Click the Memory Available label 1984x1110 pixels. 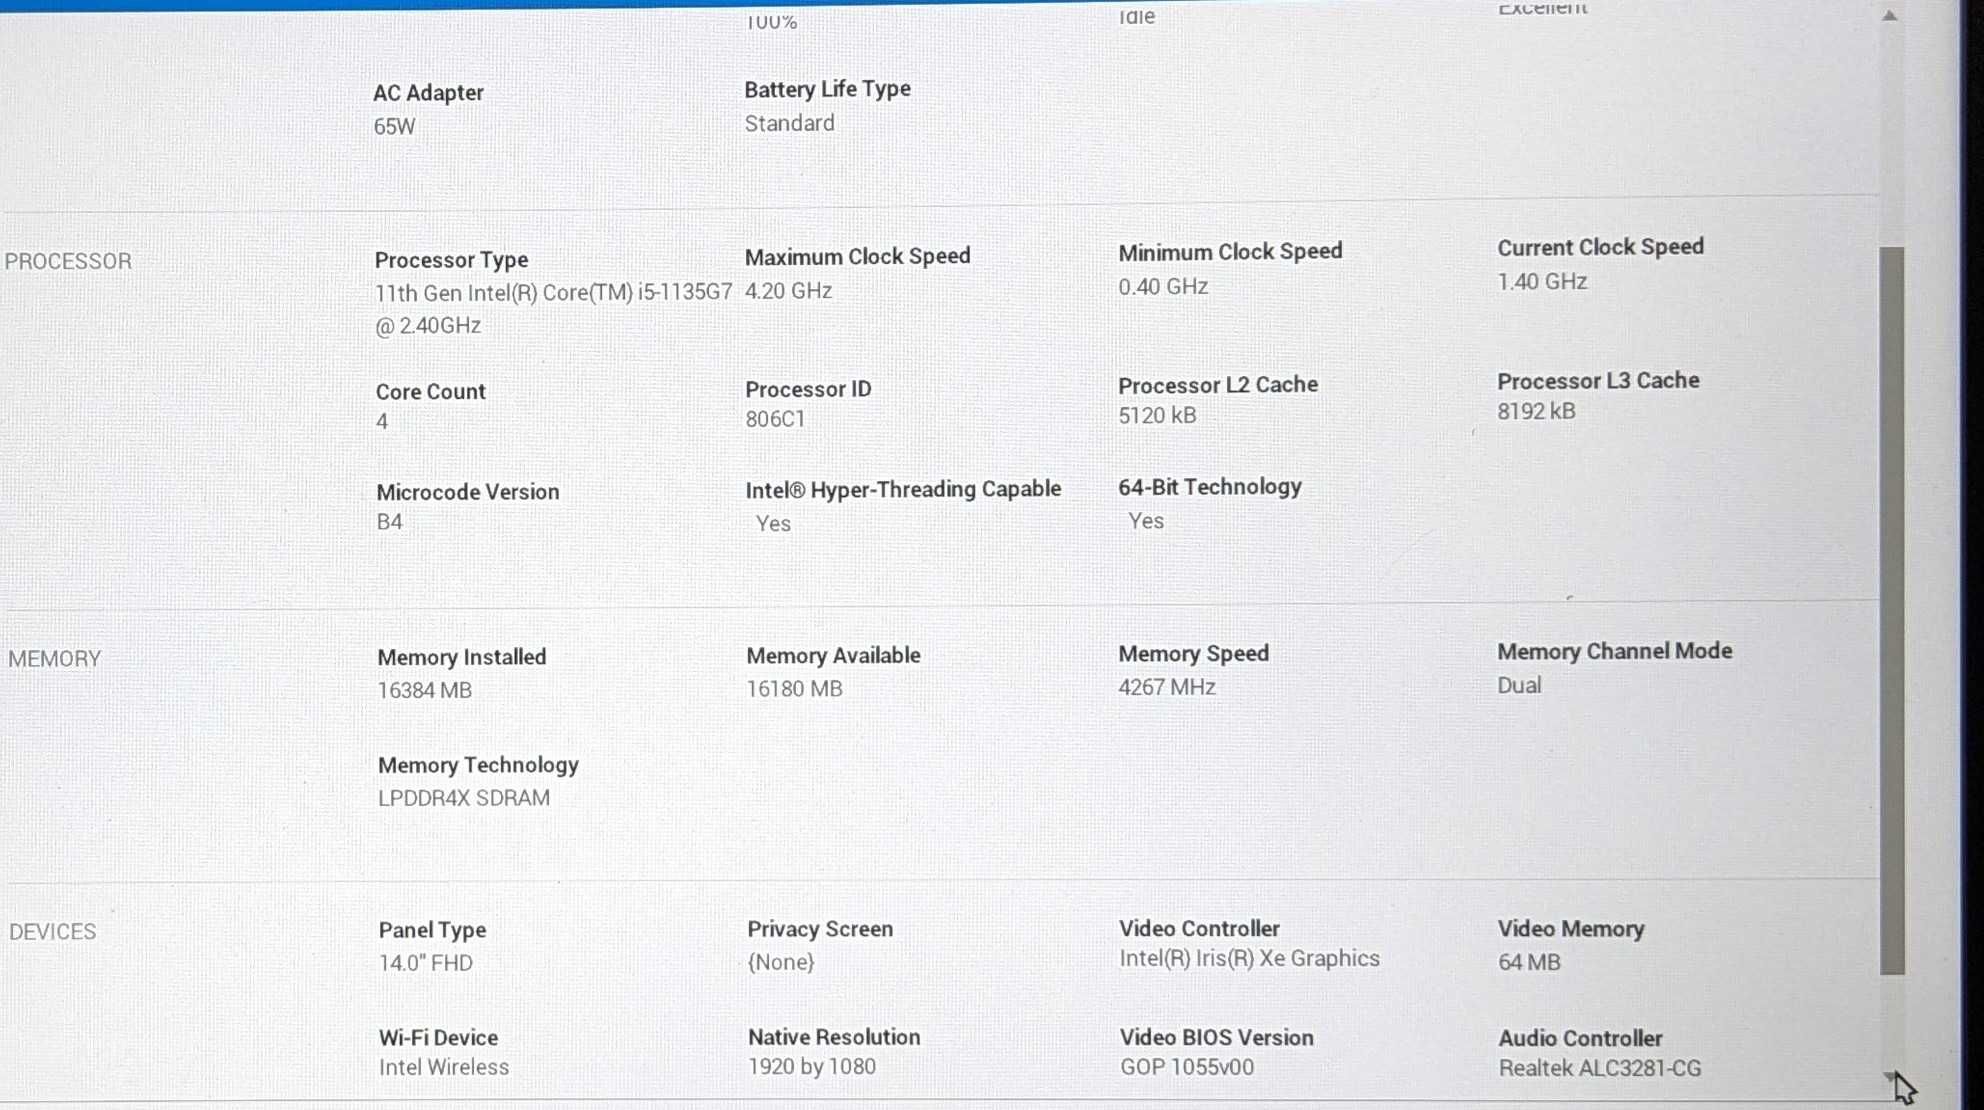pyautogui.click(x=833, y=656)
